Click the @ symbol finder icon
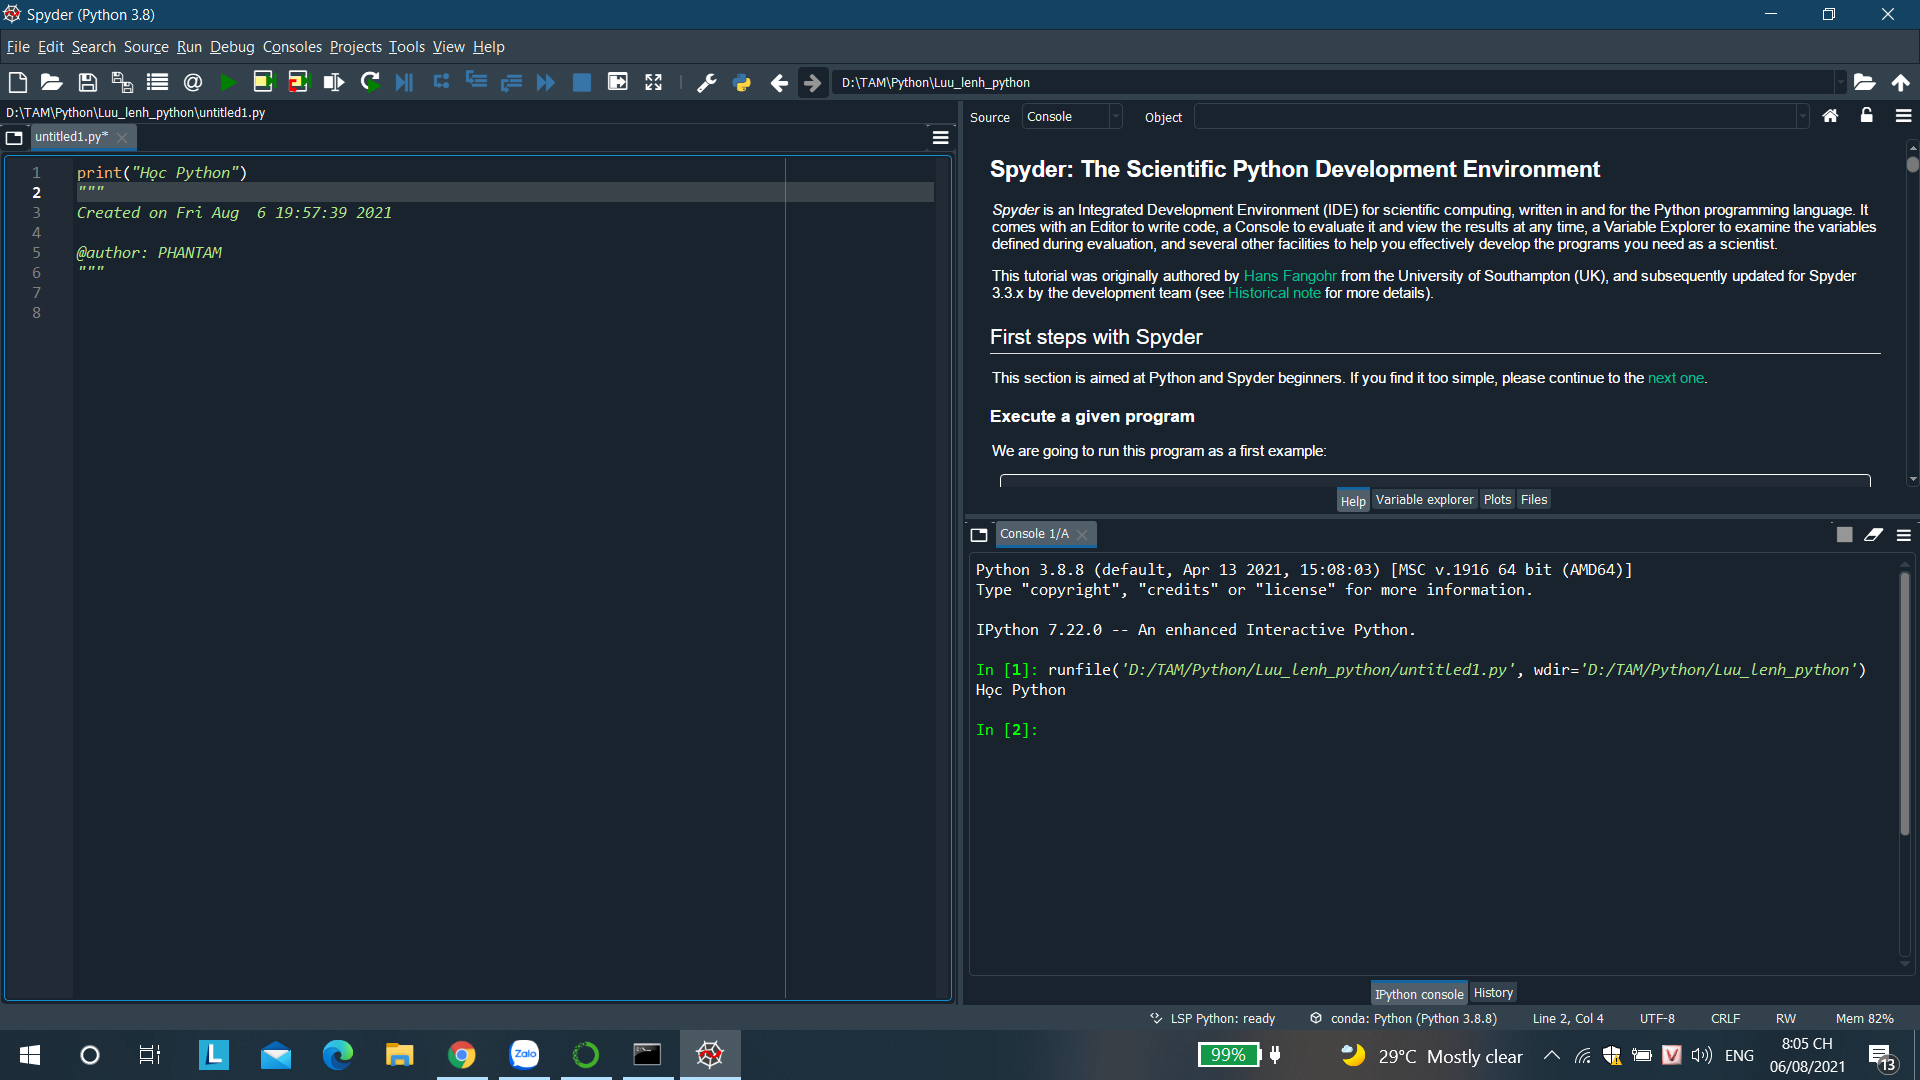The image size is (1920, 1080). click(x=193, y=82)
